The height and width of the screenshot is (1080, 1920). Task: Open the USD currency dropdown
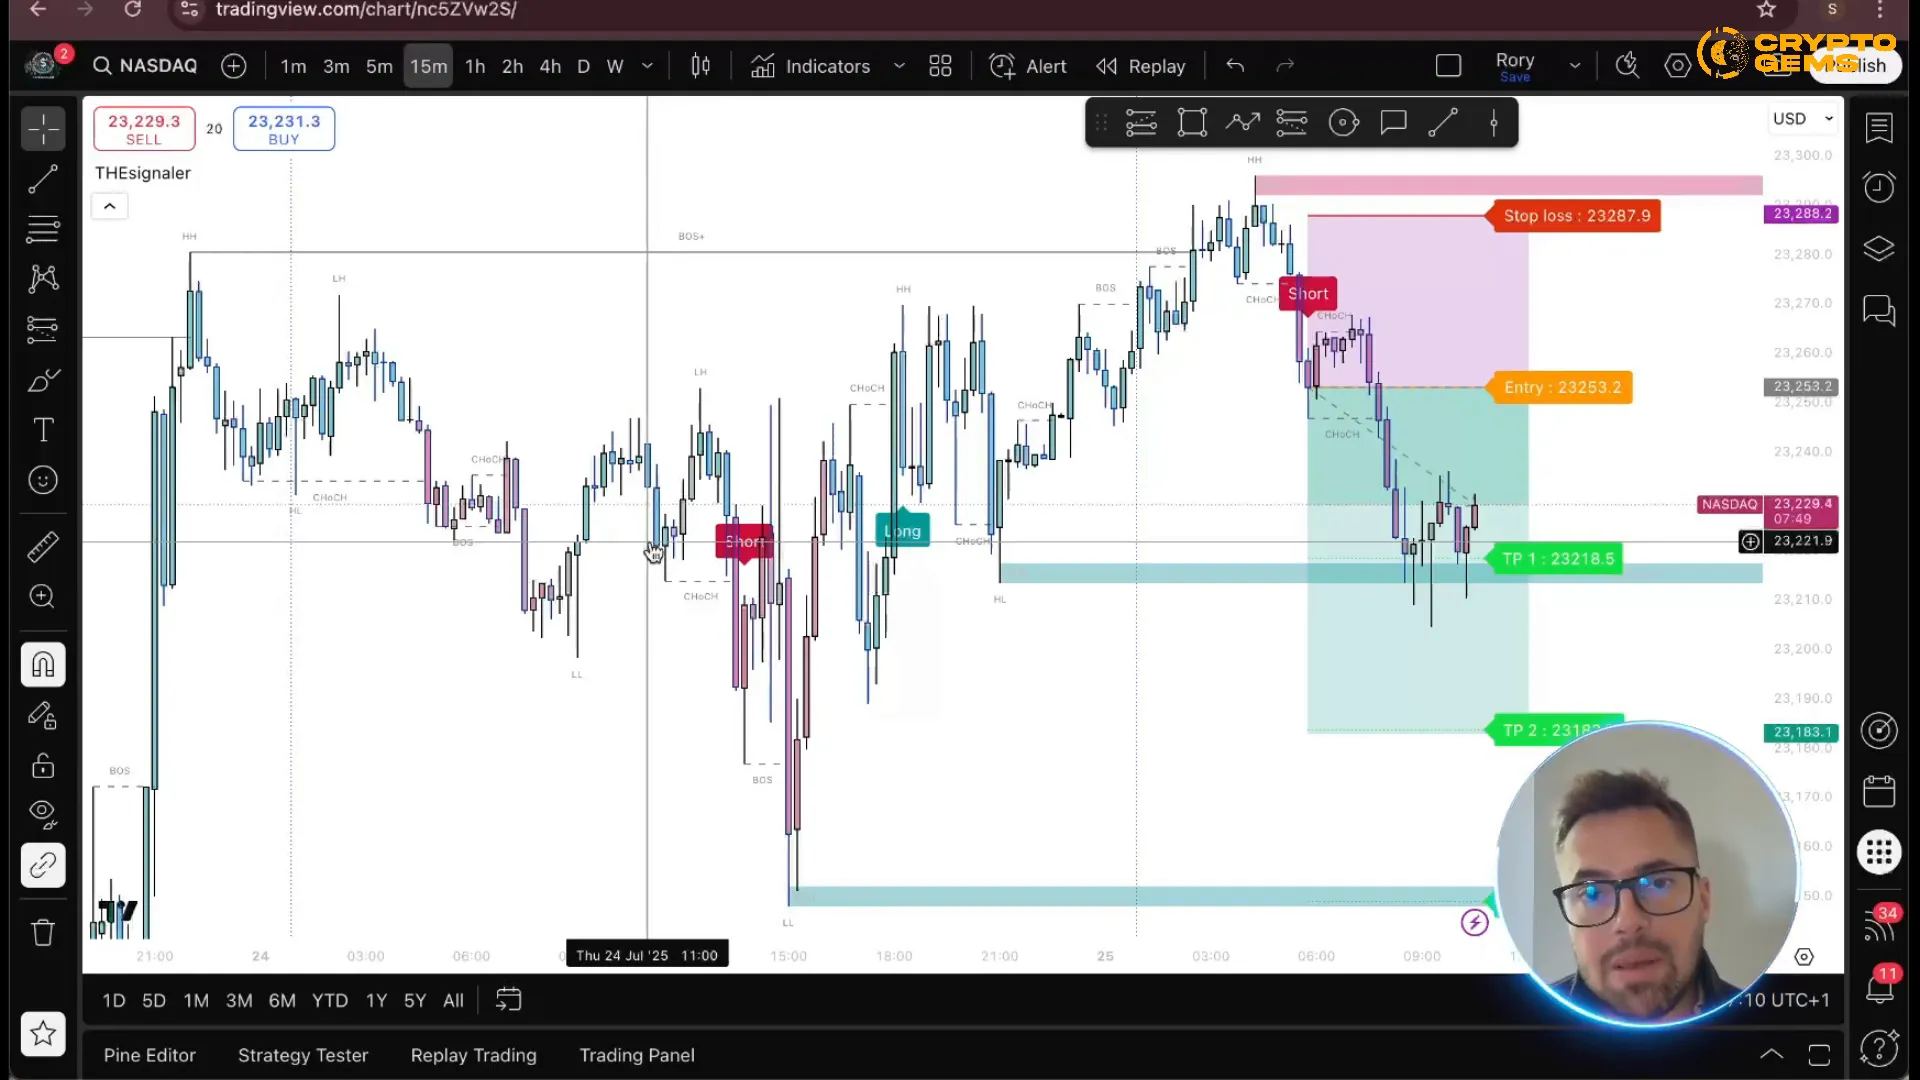[1803, 119]
